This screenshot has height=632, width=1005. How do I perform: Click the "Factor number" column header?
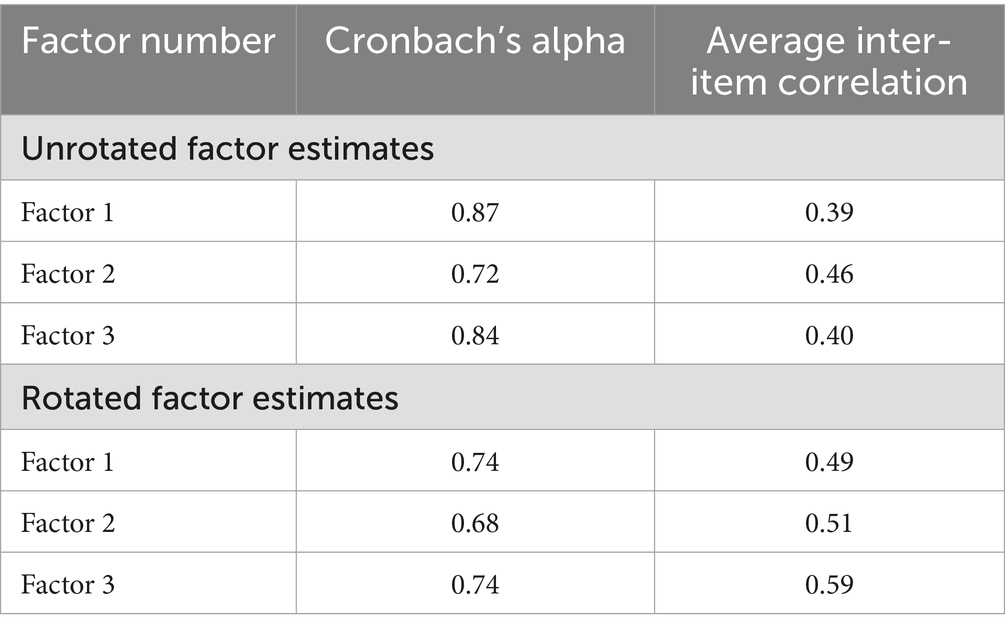click(148, 42)
